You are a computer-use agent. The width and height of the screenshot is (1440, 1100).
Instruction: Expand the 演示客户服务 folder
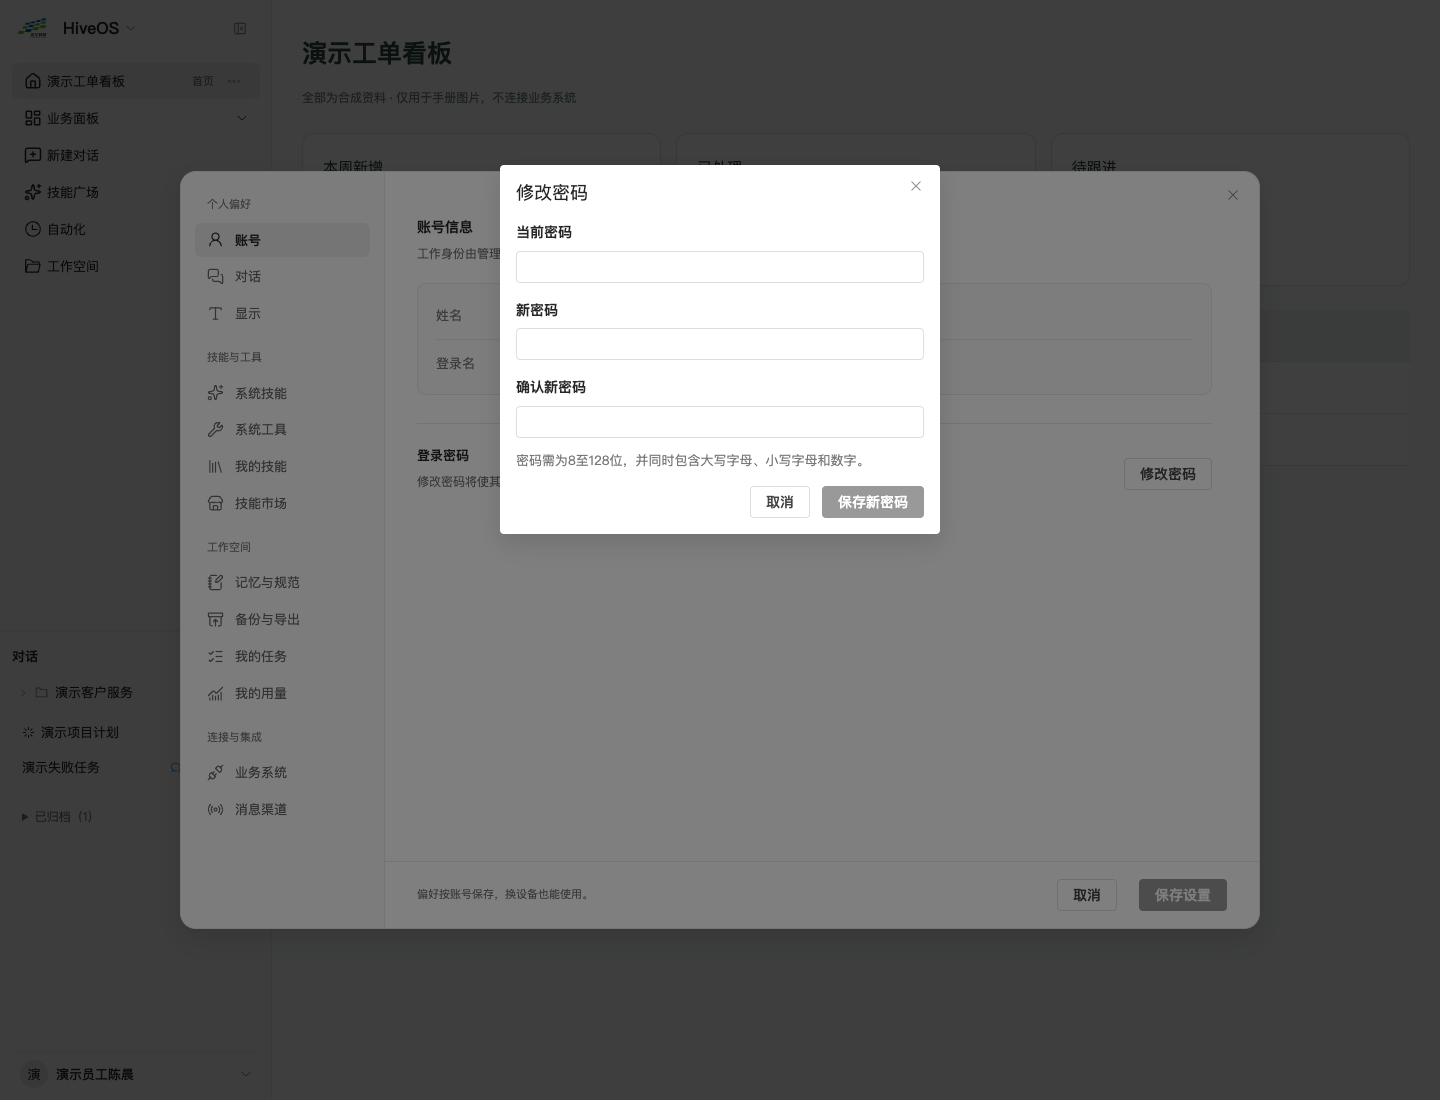[x=23, y=692]
